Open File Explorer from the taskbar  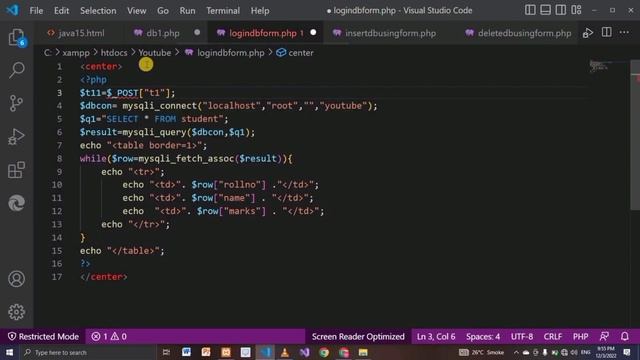[x=363, y=352]
